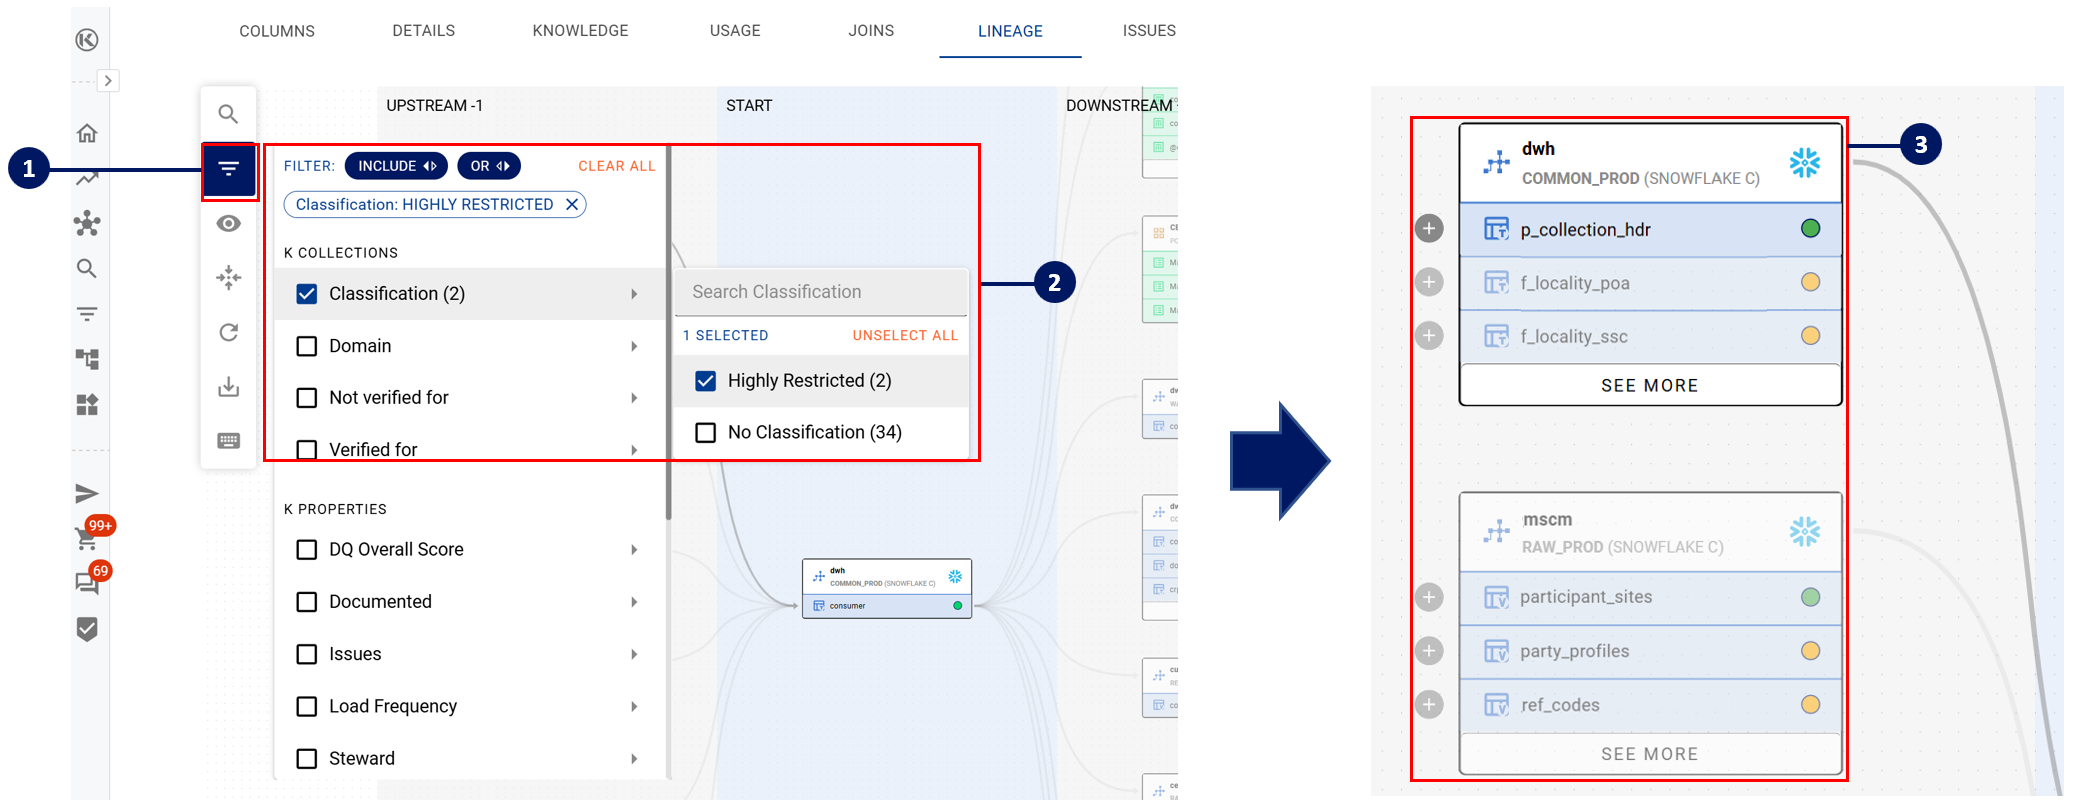Expand the Steward filter arrow
Viewport: 2082px width, 810px height.
tap(634, 759)
